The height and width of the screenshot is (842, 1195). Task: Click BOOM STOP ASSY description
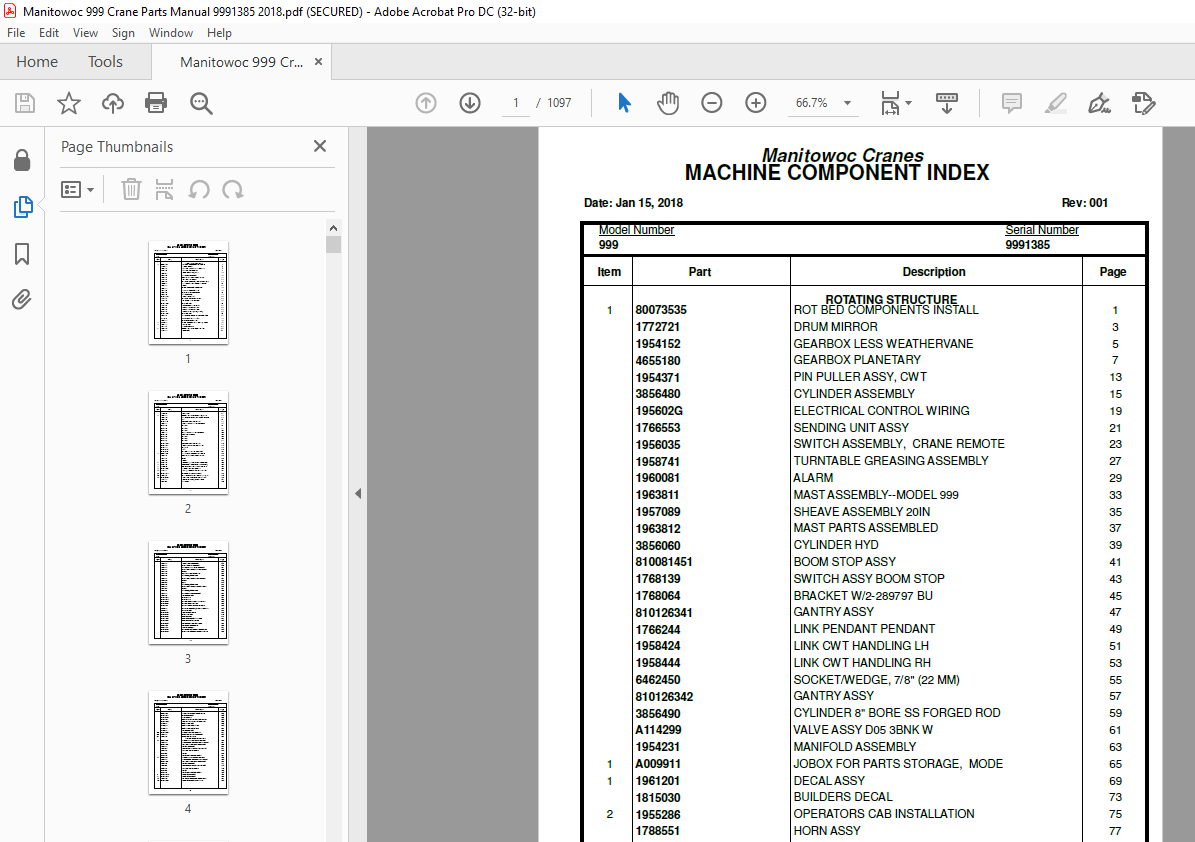[x=844, y=562]
